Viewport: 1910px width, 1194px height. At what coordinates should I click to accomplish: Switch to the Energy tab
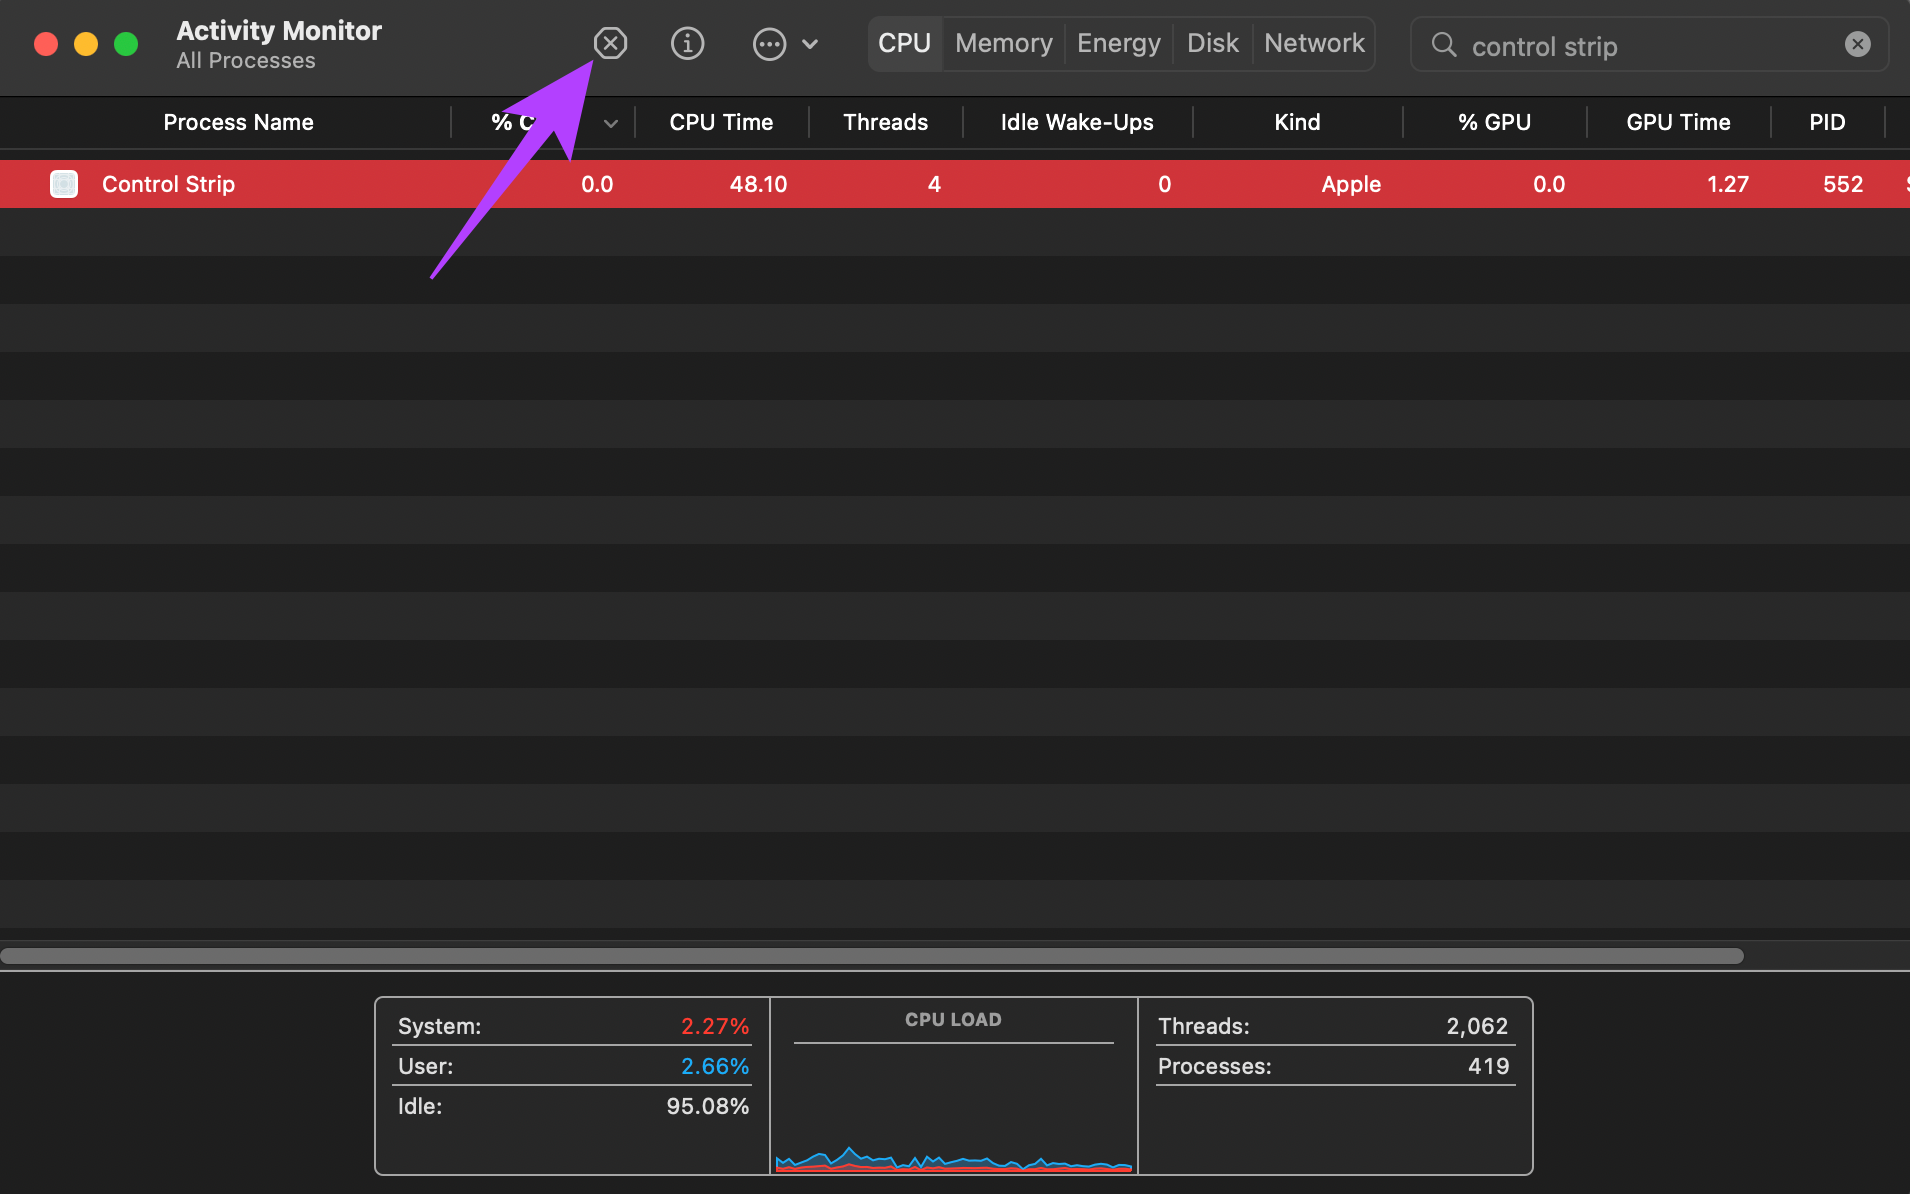click(1118, 44)
